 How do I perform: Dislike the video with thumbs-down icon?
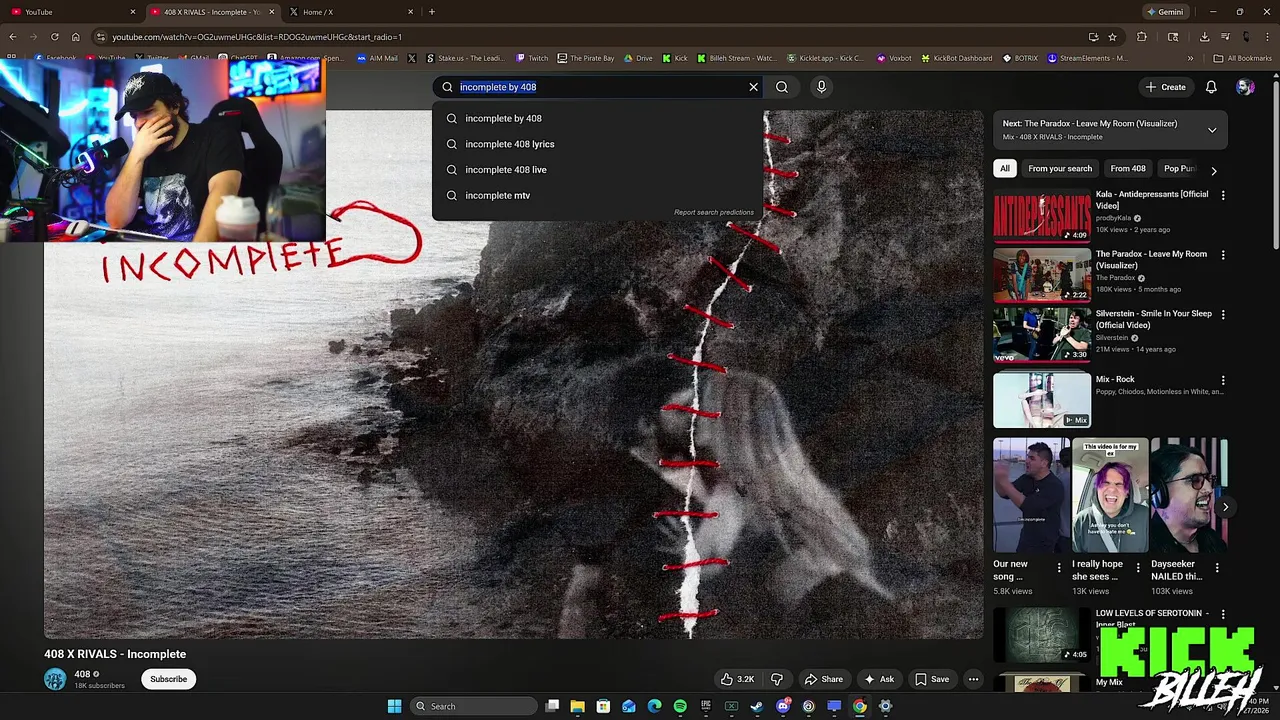pyautogui.click(x=777, y=679)
